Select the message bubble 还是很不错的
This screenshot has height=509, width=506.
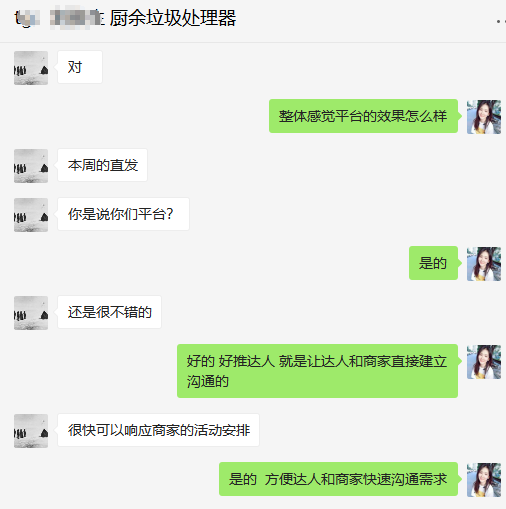[x=109, y=312]
